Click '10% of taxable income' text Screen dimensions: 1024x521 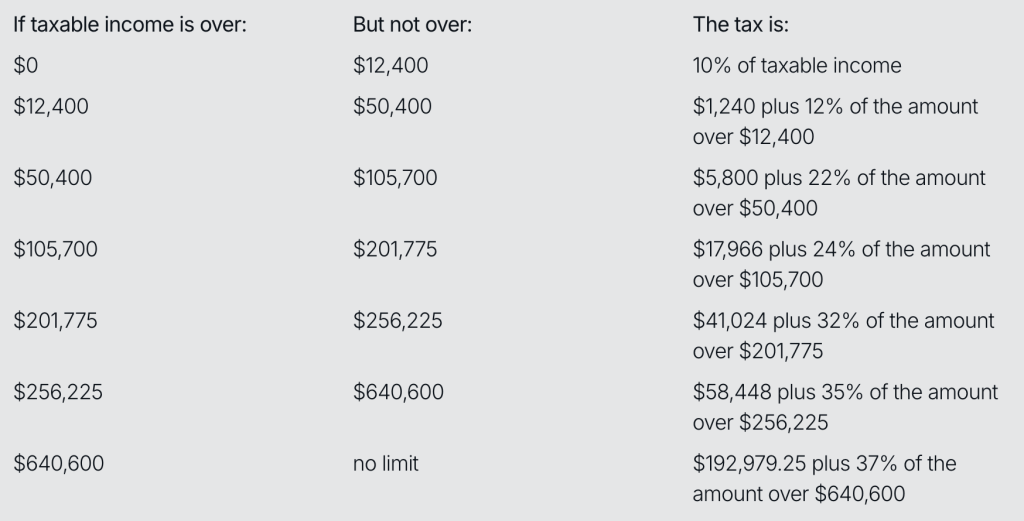pyautogui.click(x=797, y=65)
